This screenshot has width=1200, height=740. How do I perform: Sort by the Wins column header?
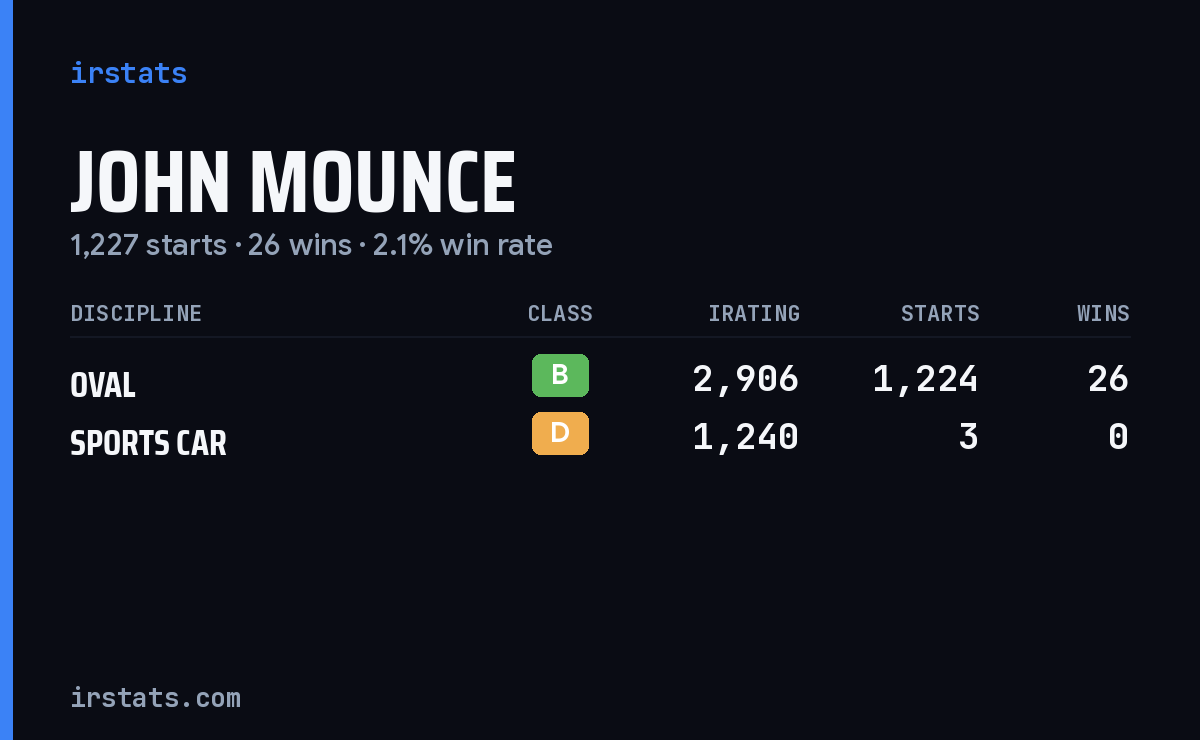pos(1103,313)
